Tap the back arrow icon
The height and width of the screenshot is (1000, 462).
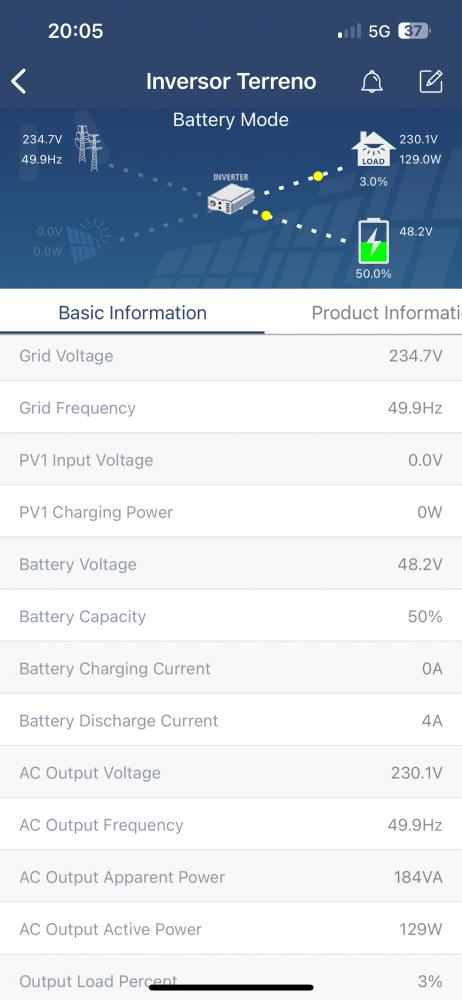(19, 82)
